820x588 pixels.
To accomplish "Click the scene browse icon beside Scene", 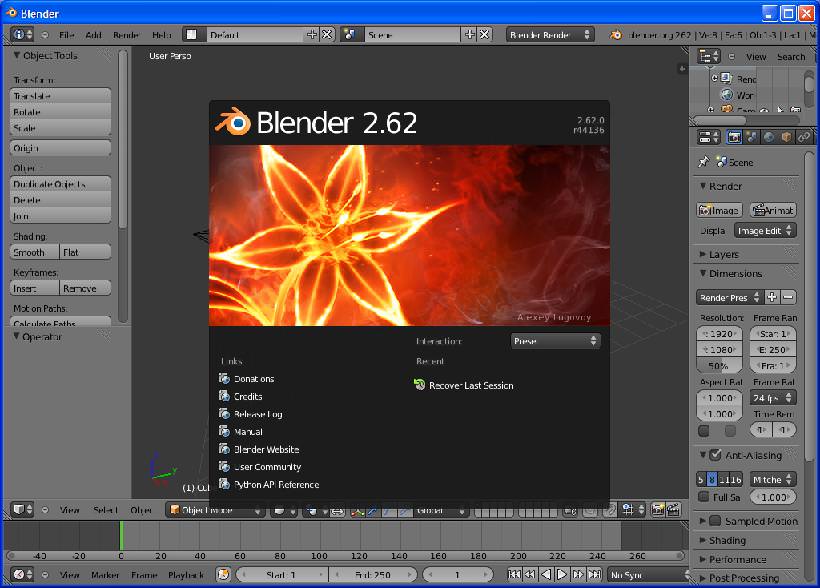I will [349, 33].
